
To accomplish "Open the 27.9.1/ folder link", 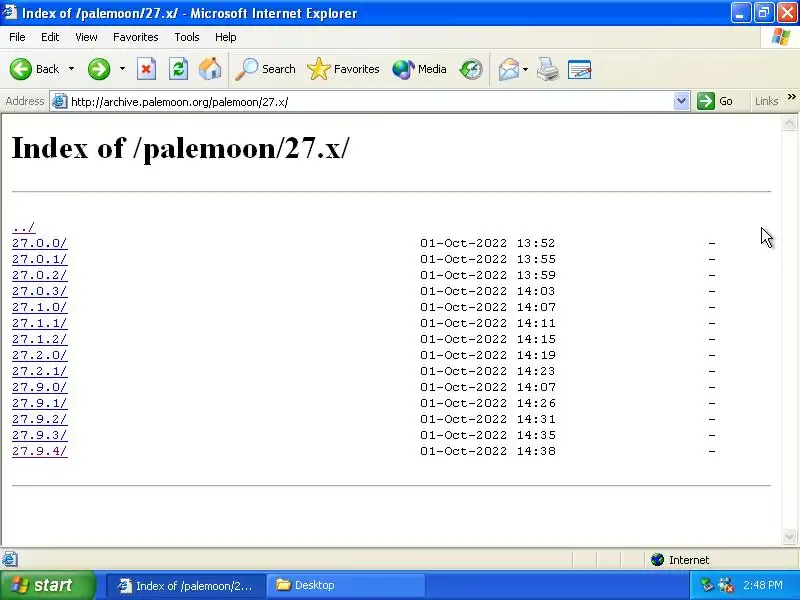I will click(40, 403).
